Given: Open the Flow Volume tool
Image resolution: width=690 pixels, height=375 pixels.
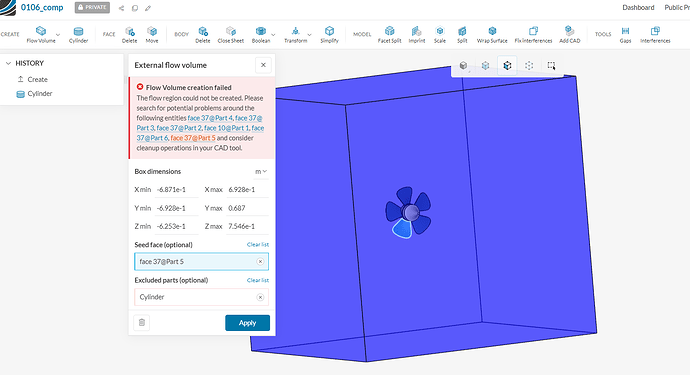Looking at the screenshot, I should (40, 34).
